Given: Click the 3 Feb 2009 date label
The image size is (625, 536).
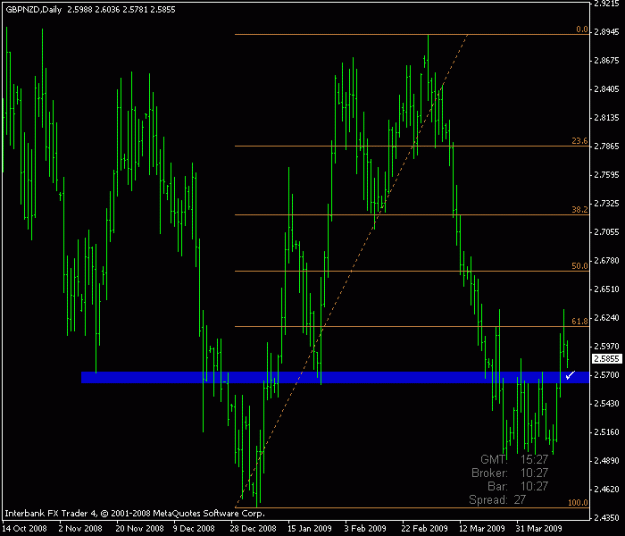Looking at the screenshot, I should [366, 529].
